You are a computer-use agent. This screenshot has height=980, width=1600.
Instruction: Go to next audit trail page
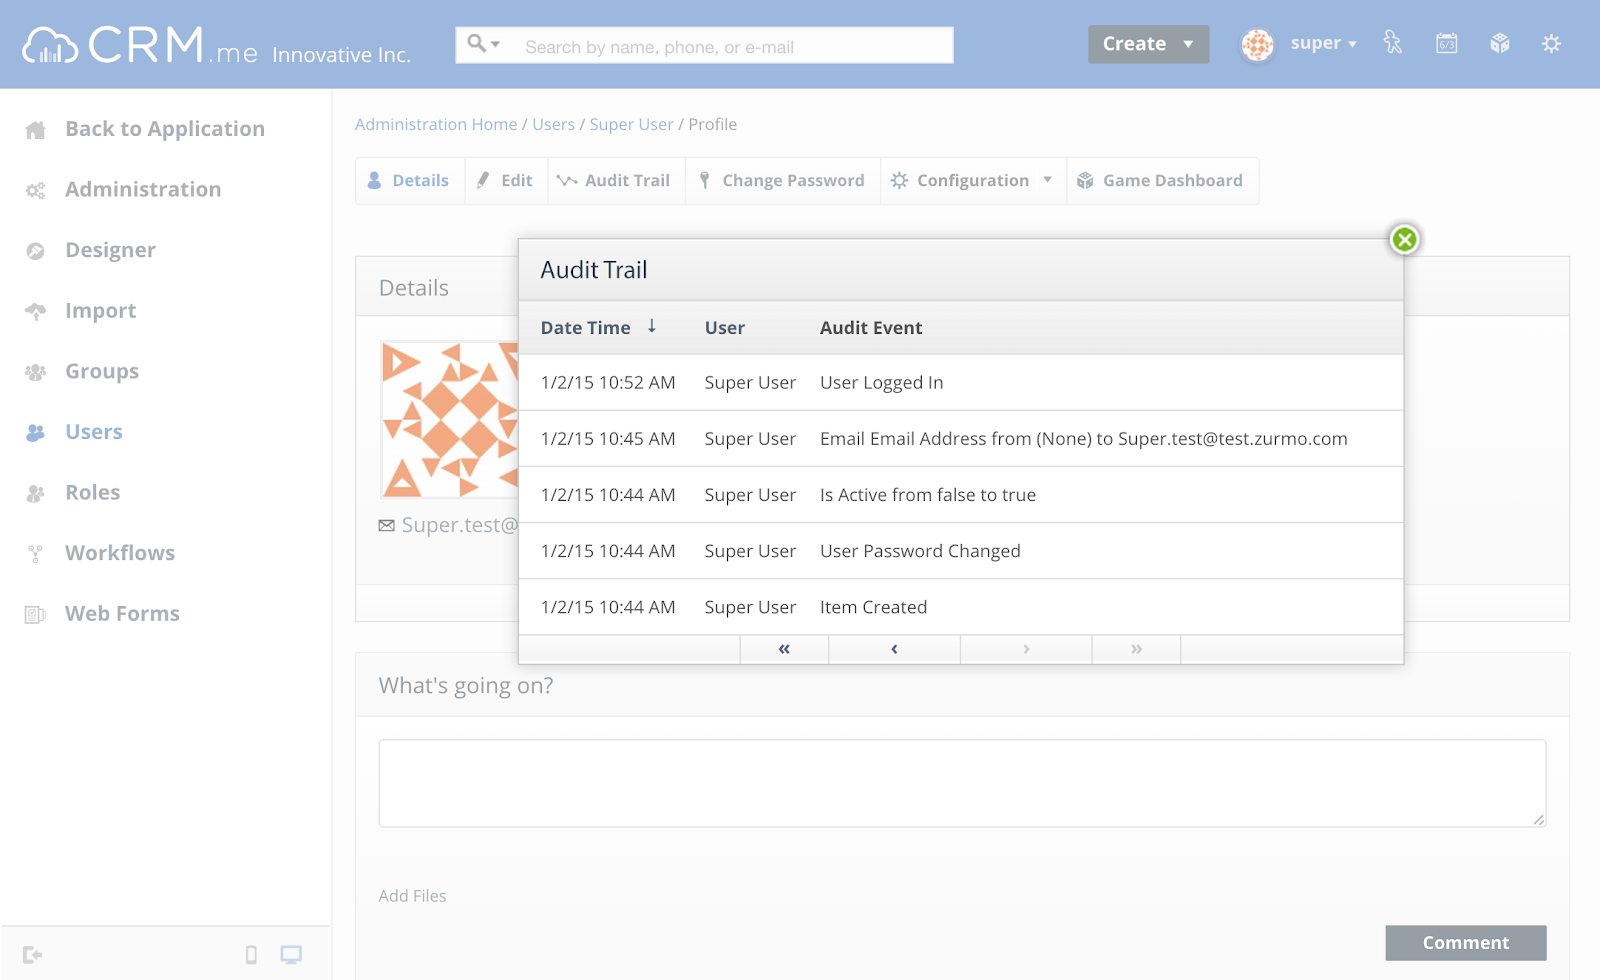pos(1026,649)
